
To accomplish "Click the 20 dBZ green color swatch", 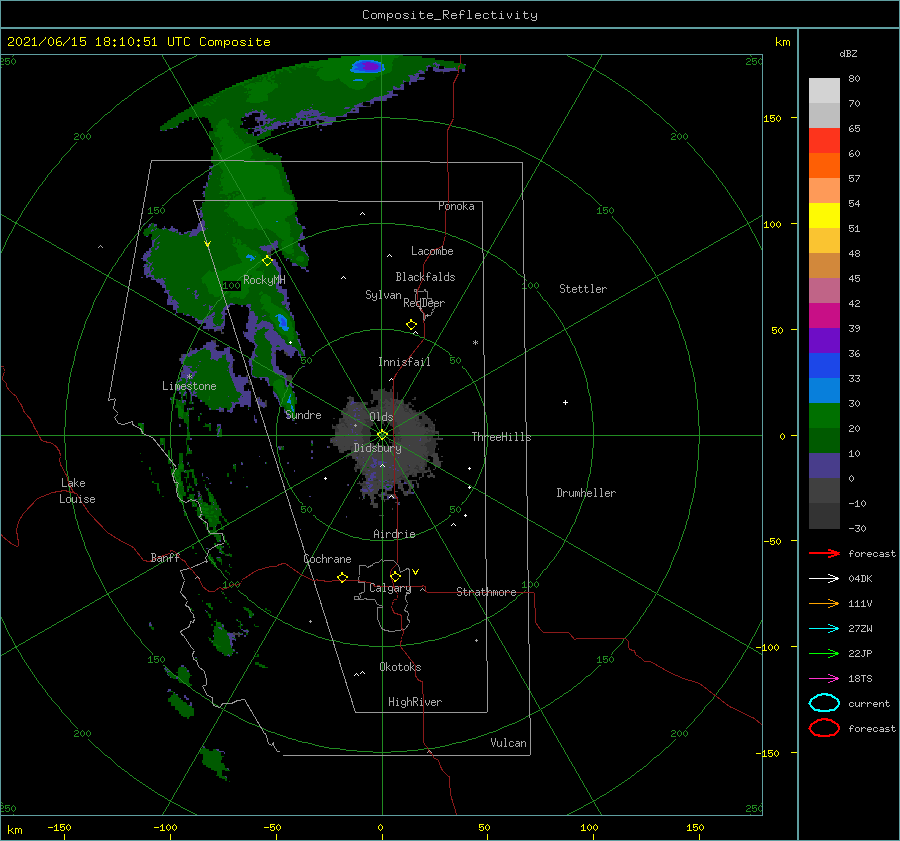I will 824,416.
